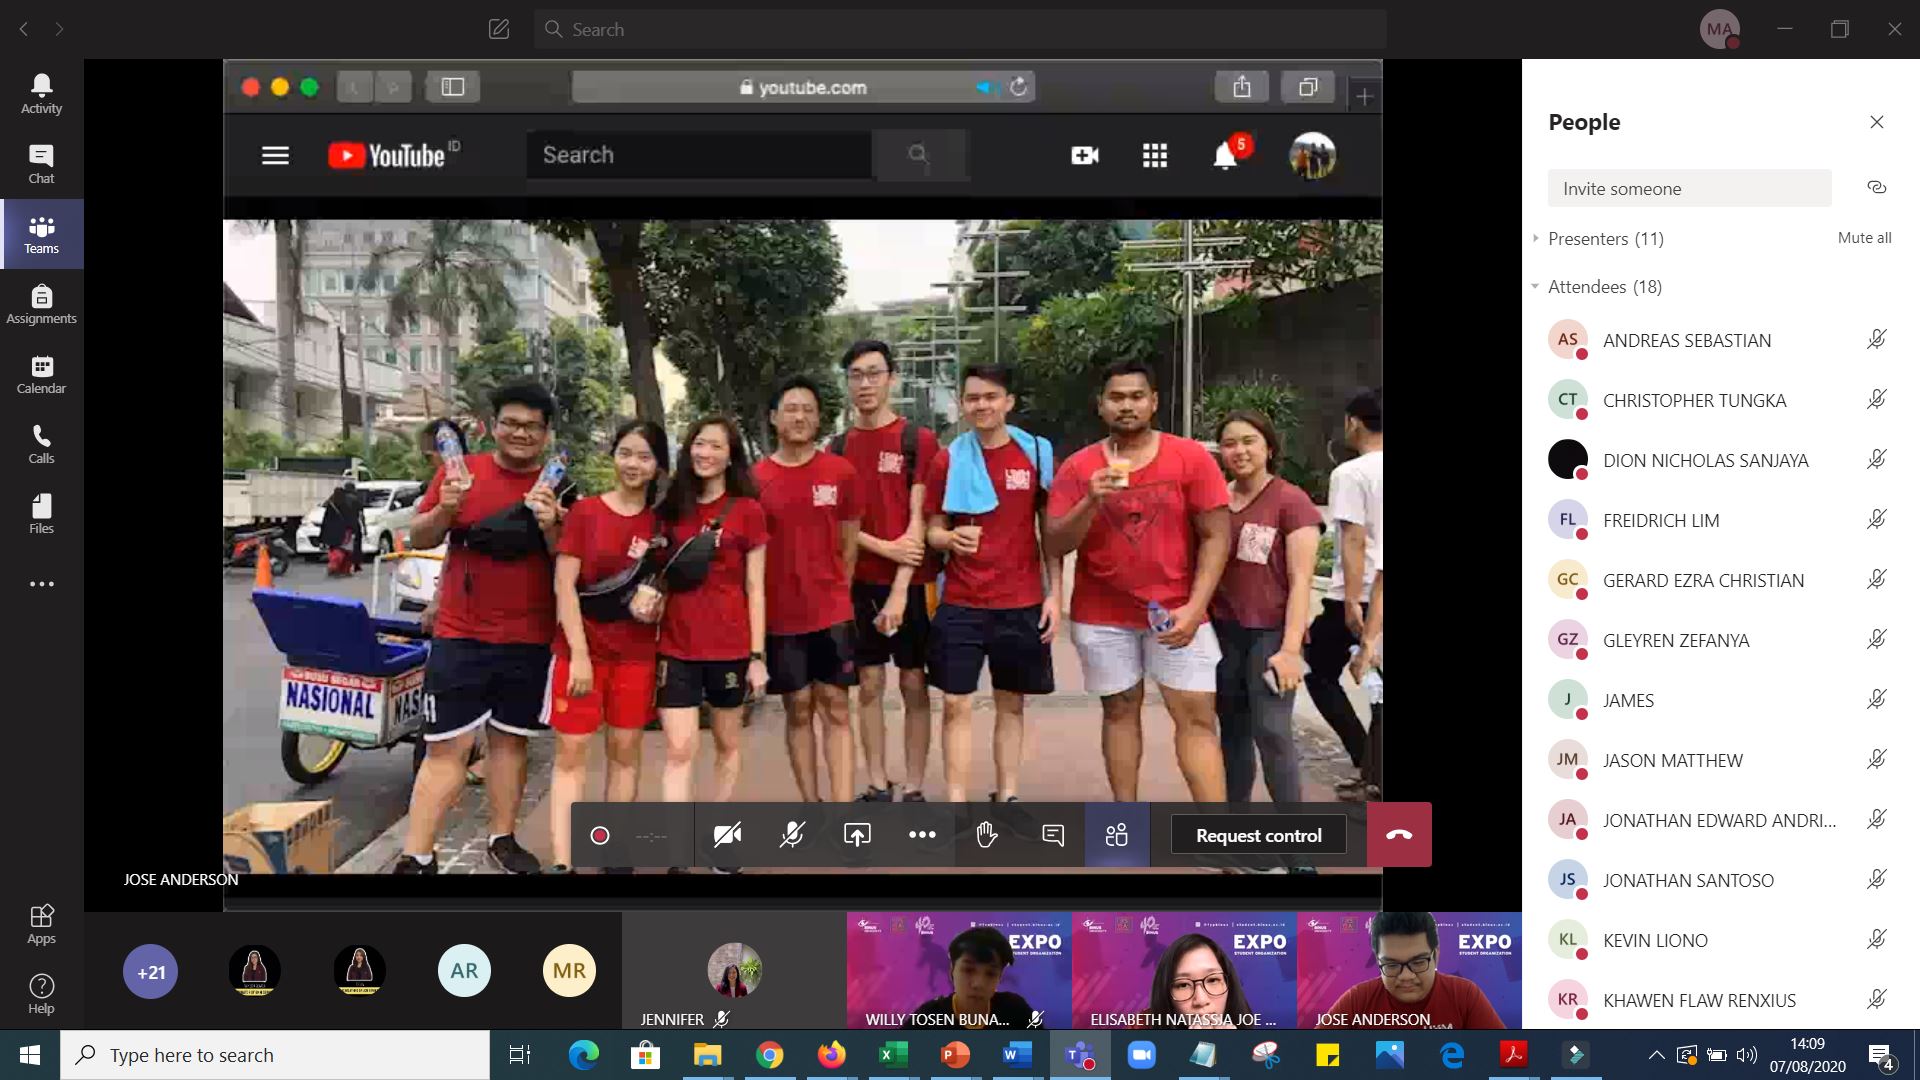Open the Activity feed in sidebar
Image resolution: width=1920 pixels, height=1080 pixels.
point(41,94)
